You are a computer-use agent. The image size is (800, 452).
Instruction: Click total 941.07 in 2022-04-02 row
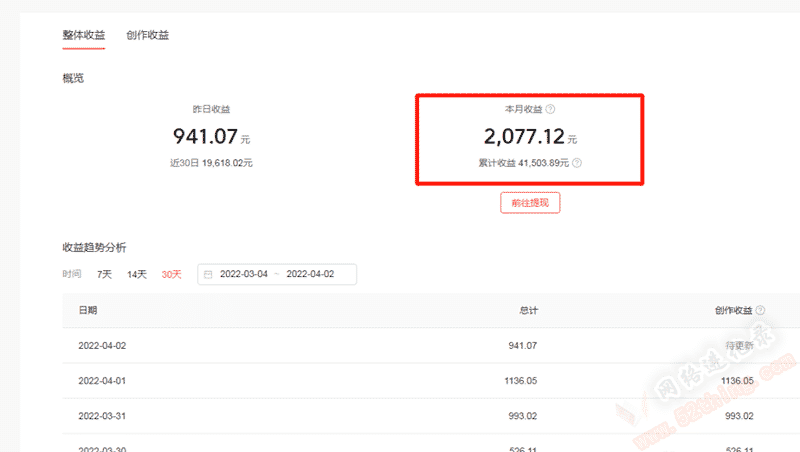click(522, 345)
